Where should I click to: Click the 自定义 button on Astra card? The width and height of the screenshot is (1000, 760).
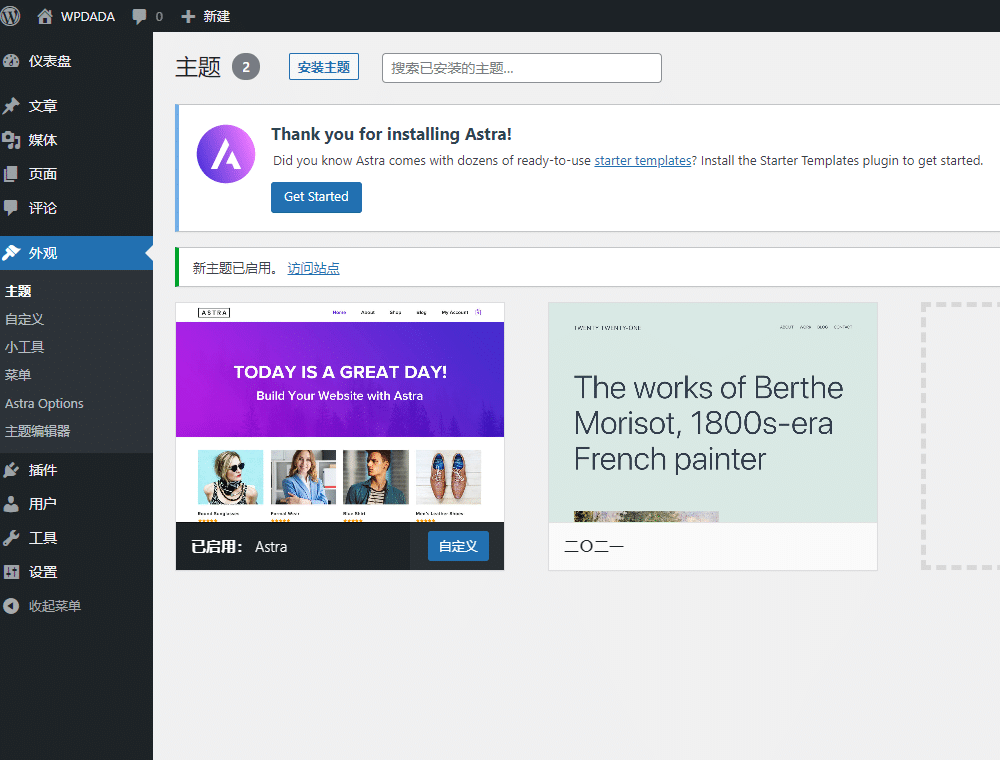[458, 546]
